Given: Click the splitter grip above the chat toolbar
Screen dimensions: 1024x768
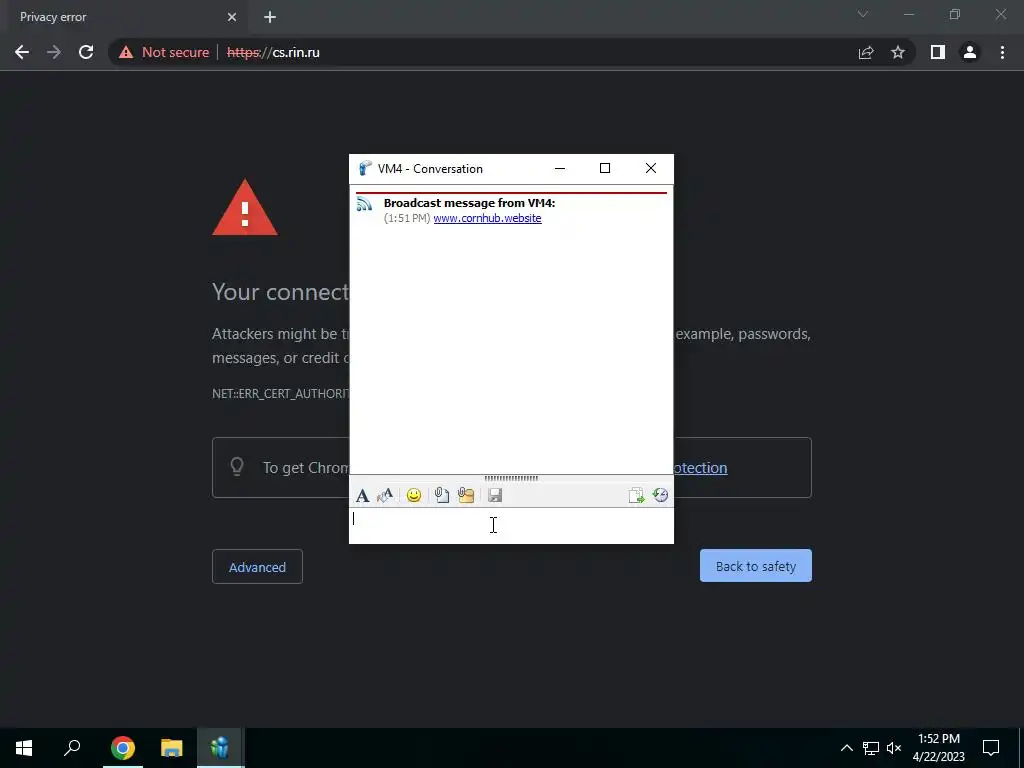Looking at the screenshot, I should click(511, 478).
